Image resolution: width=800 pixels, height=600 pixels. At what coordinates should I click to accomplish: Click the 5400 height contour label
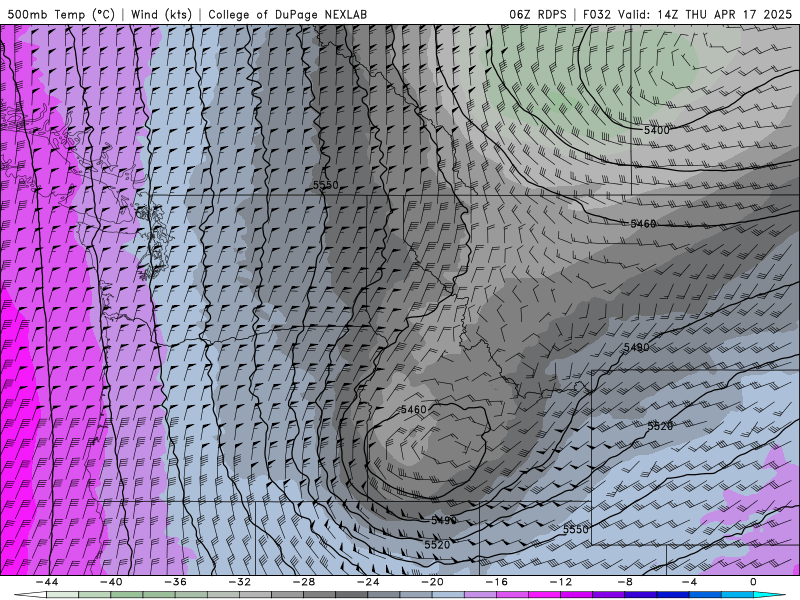tap(657, 130)
